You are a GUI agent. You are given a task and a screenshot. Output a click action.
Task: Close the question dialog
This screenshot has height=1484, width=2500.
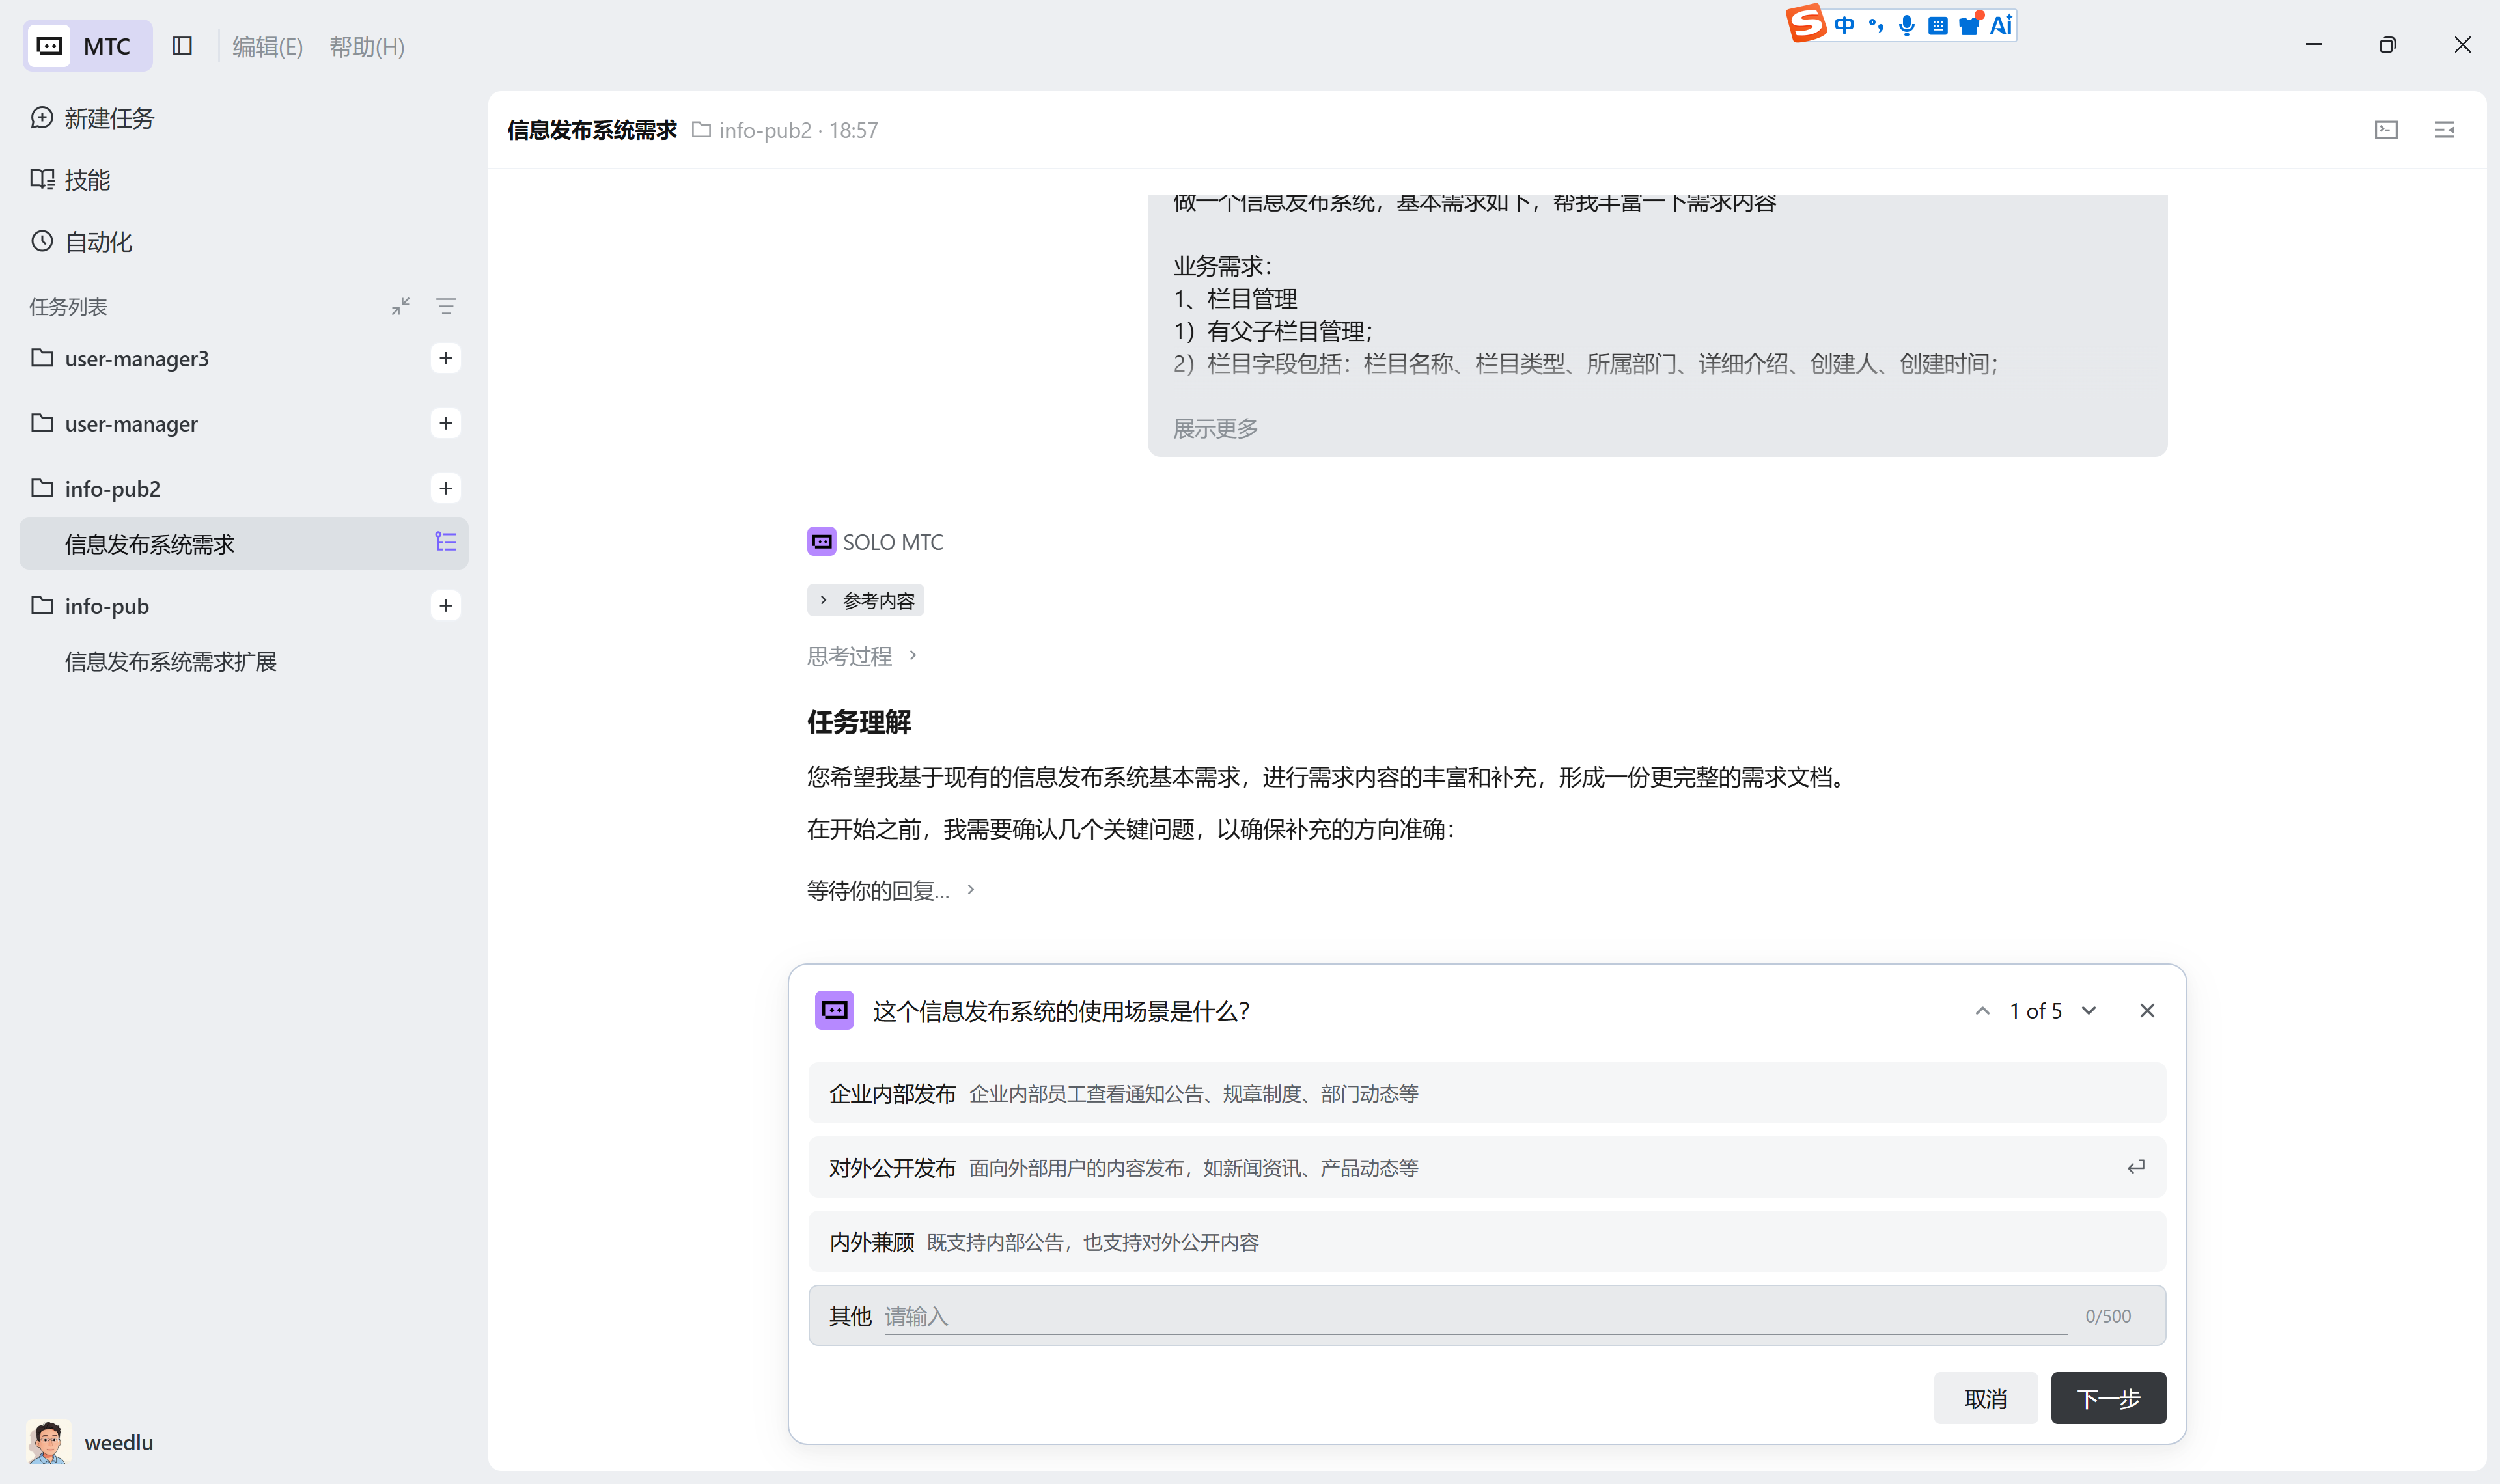(2147, 1011)
